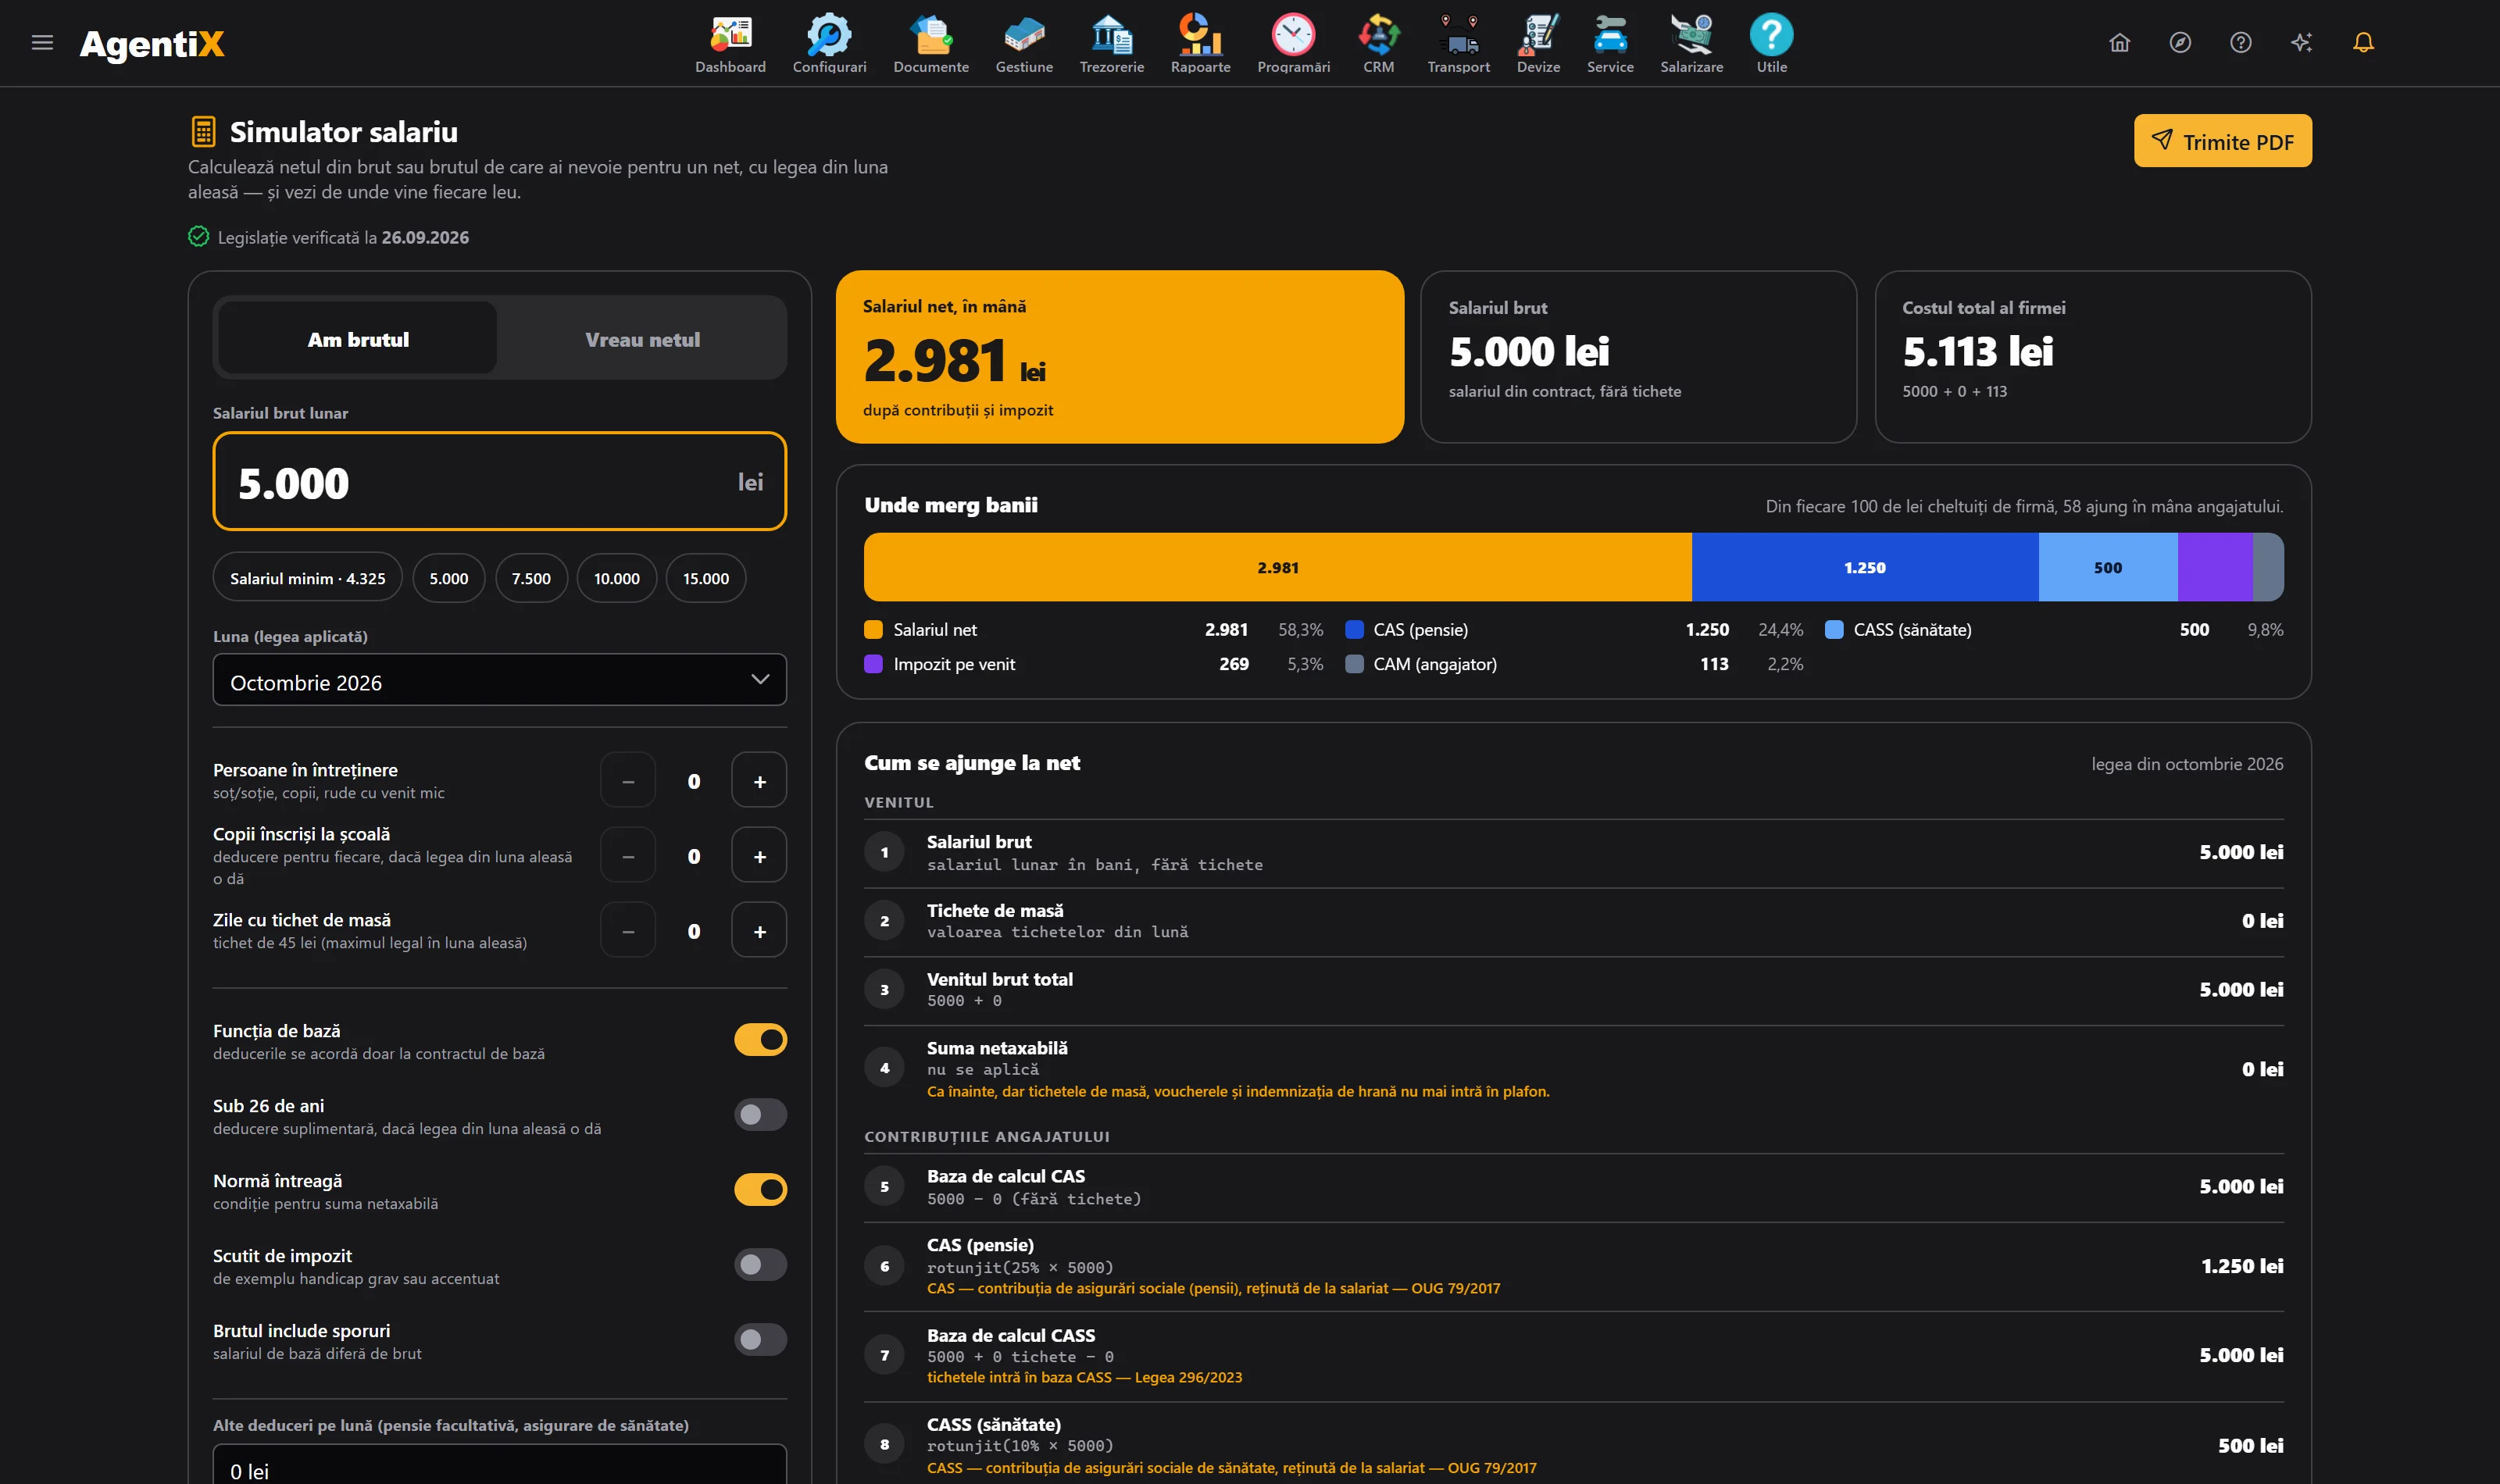Choose the 7.500 salary preset
This screenshot has height=1484, width=2500.
[531, 578]
